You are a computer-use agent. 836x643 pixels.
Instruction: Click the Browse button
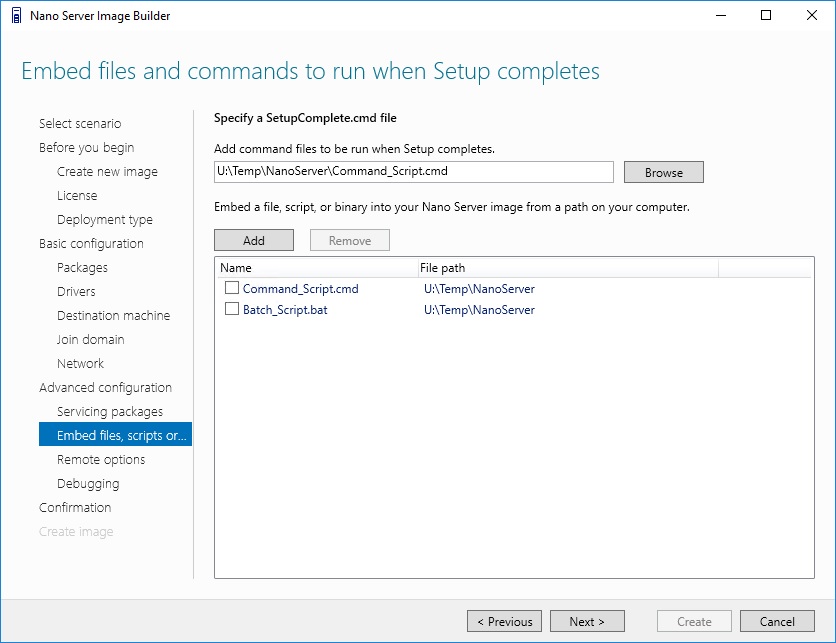[x=664, y=172]
